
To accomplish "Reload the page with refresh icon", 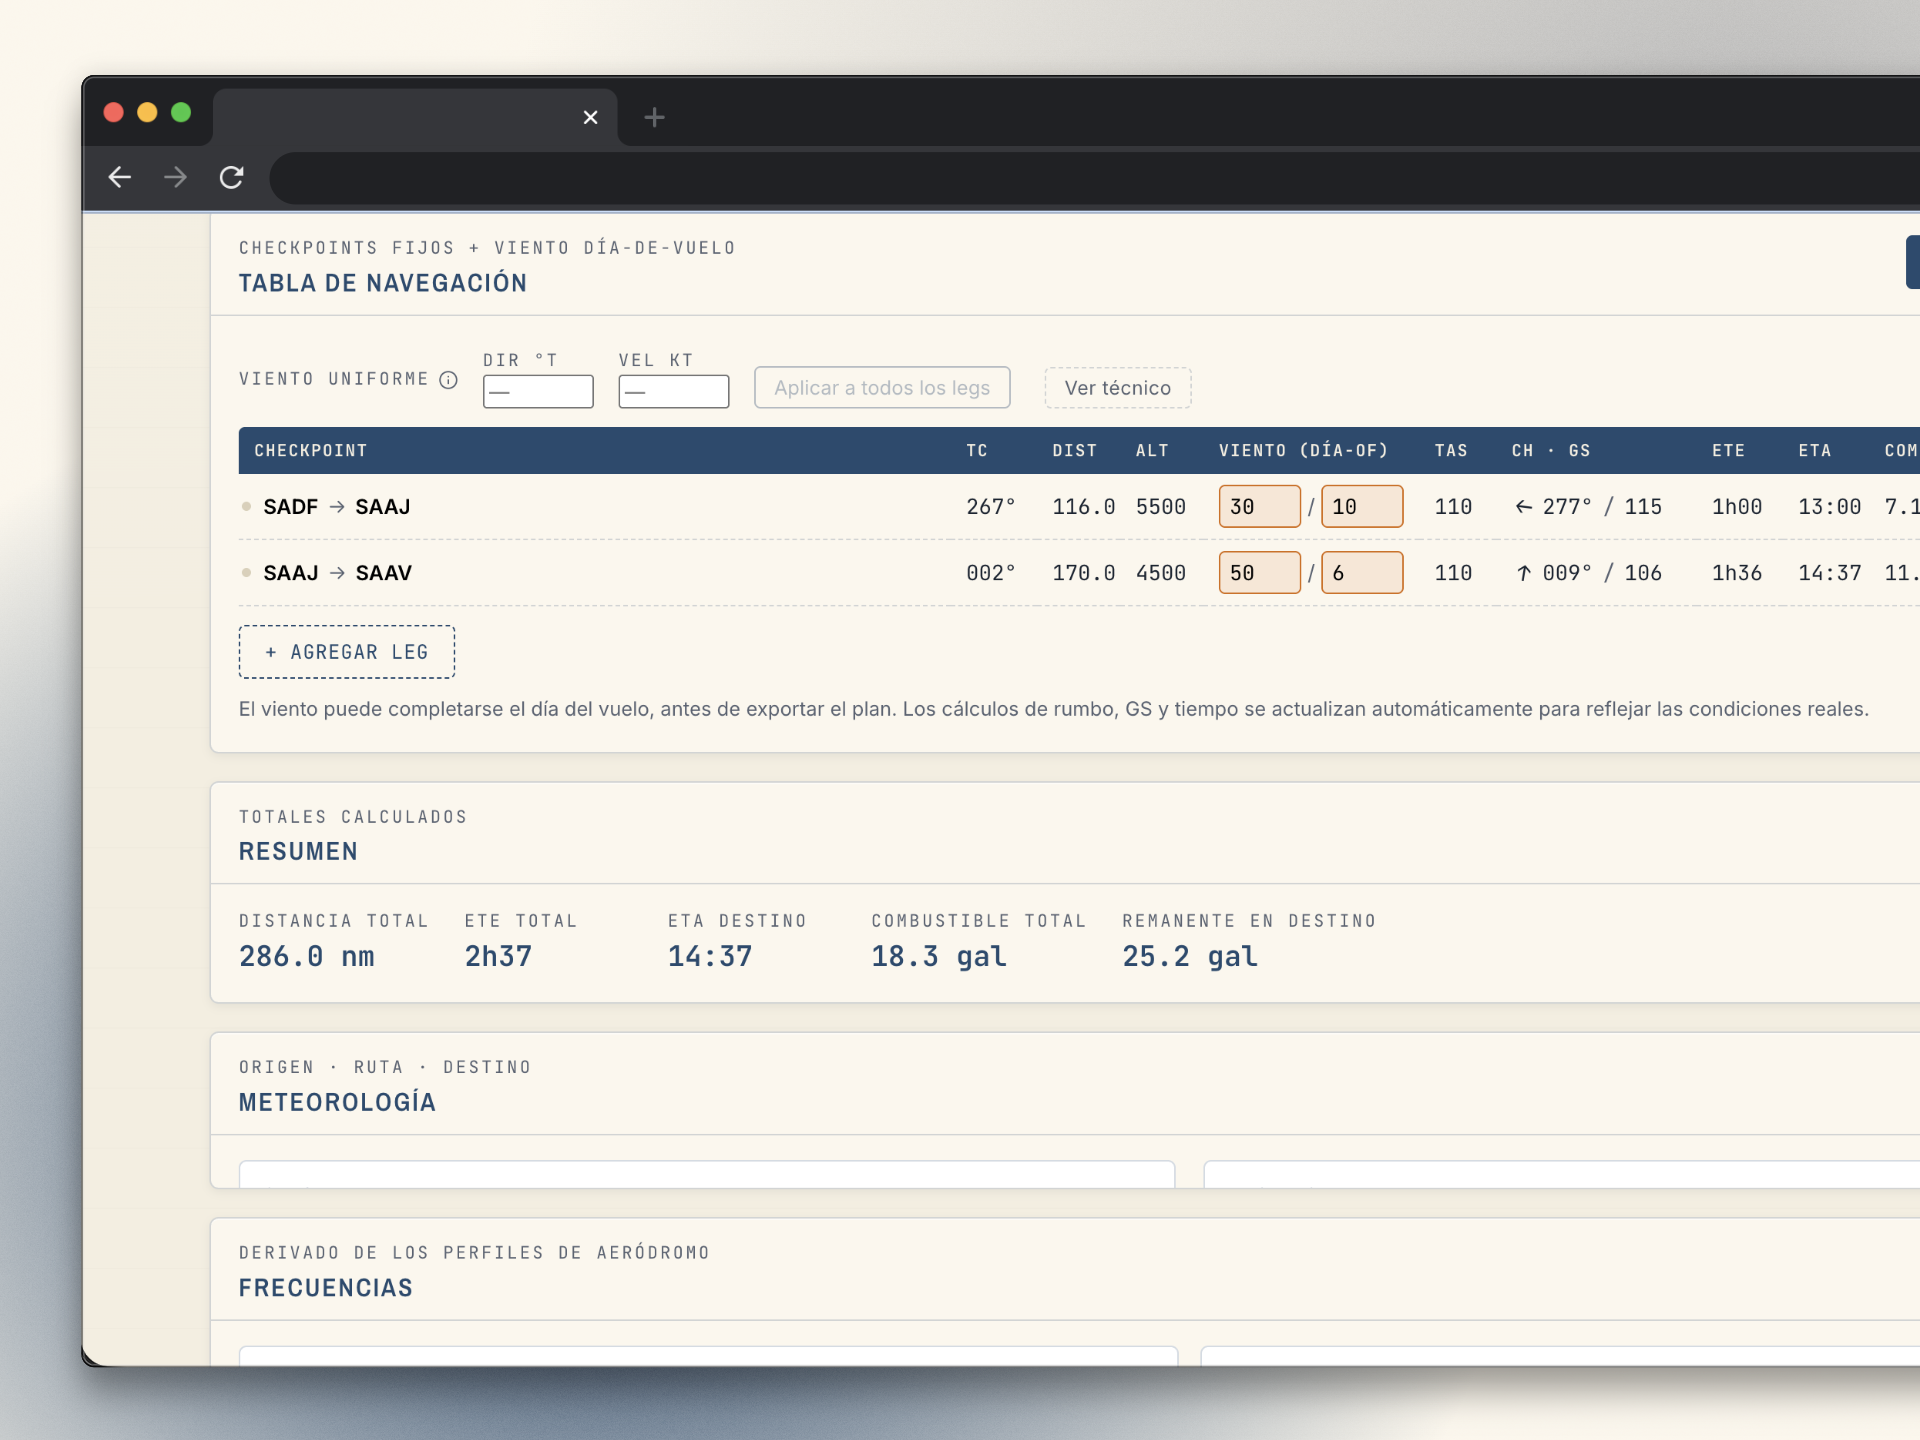I will [232, 177].
